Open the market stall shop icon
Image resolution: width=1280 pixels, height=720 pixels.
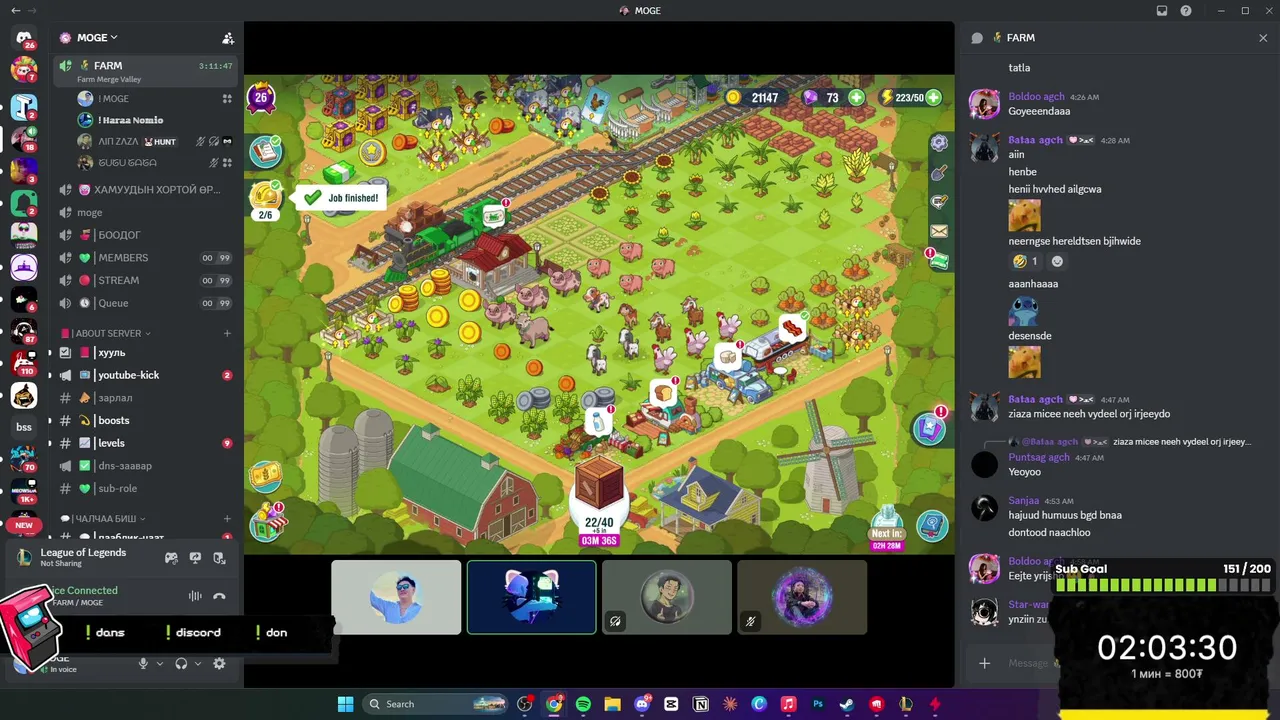click(266, 523)
